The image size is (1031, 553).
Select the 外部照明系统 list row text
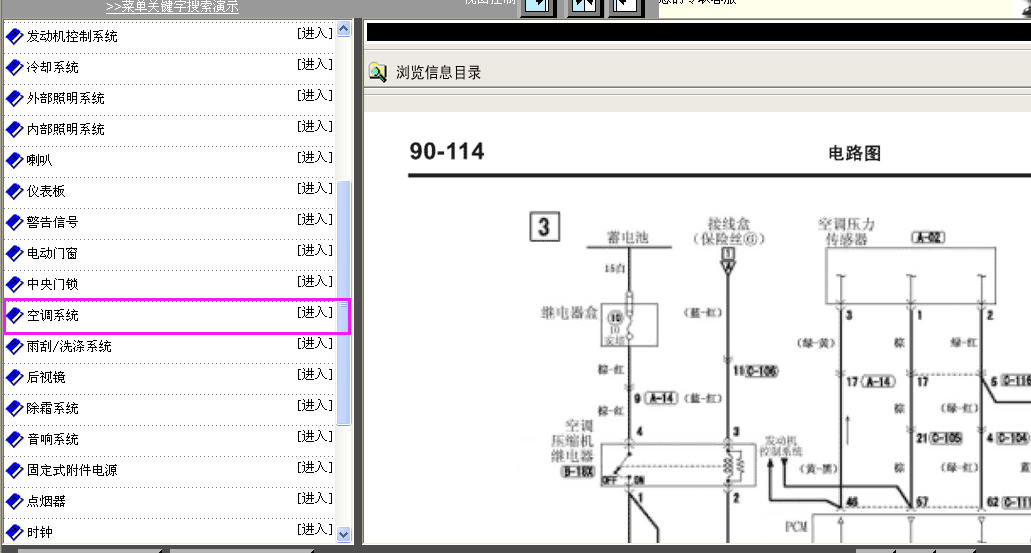pyautogui.click(x=65, y=98)
